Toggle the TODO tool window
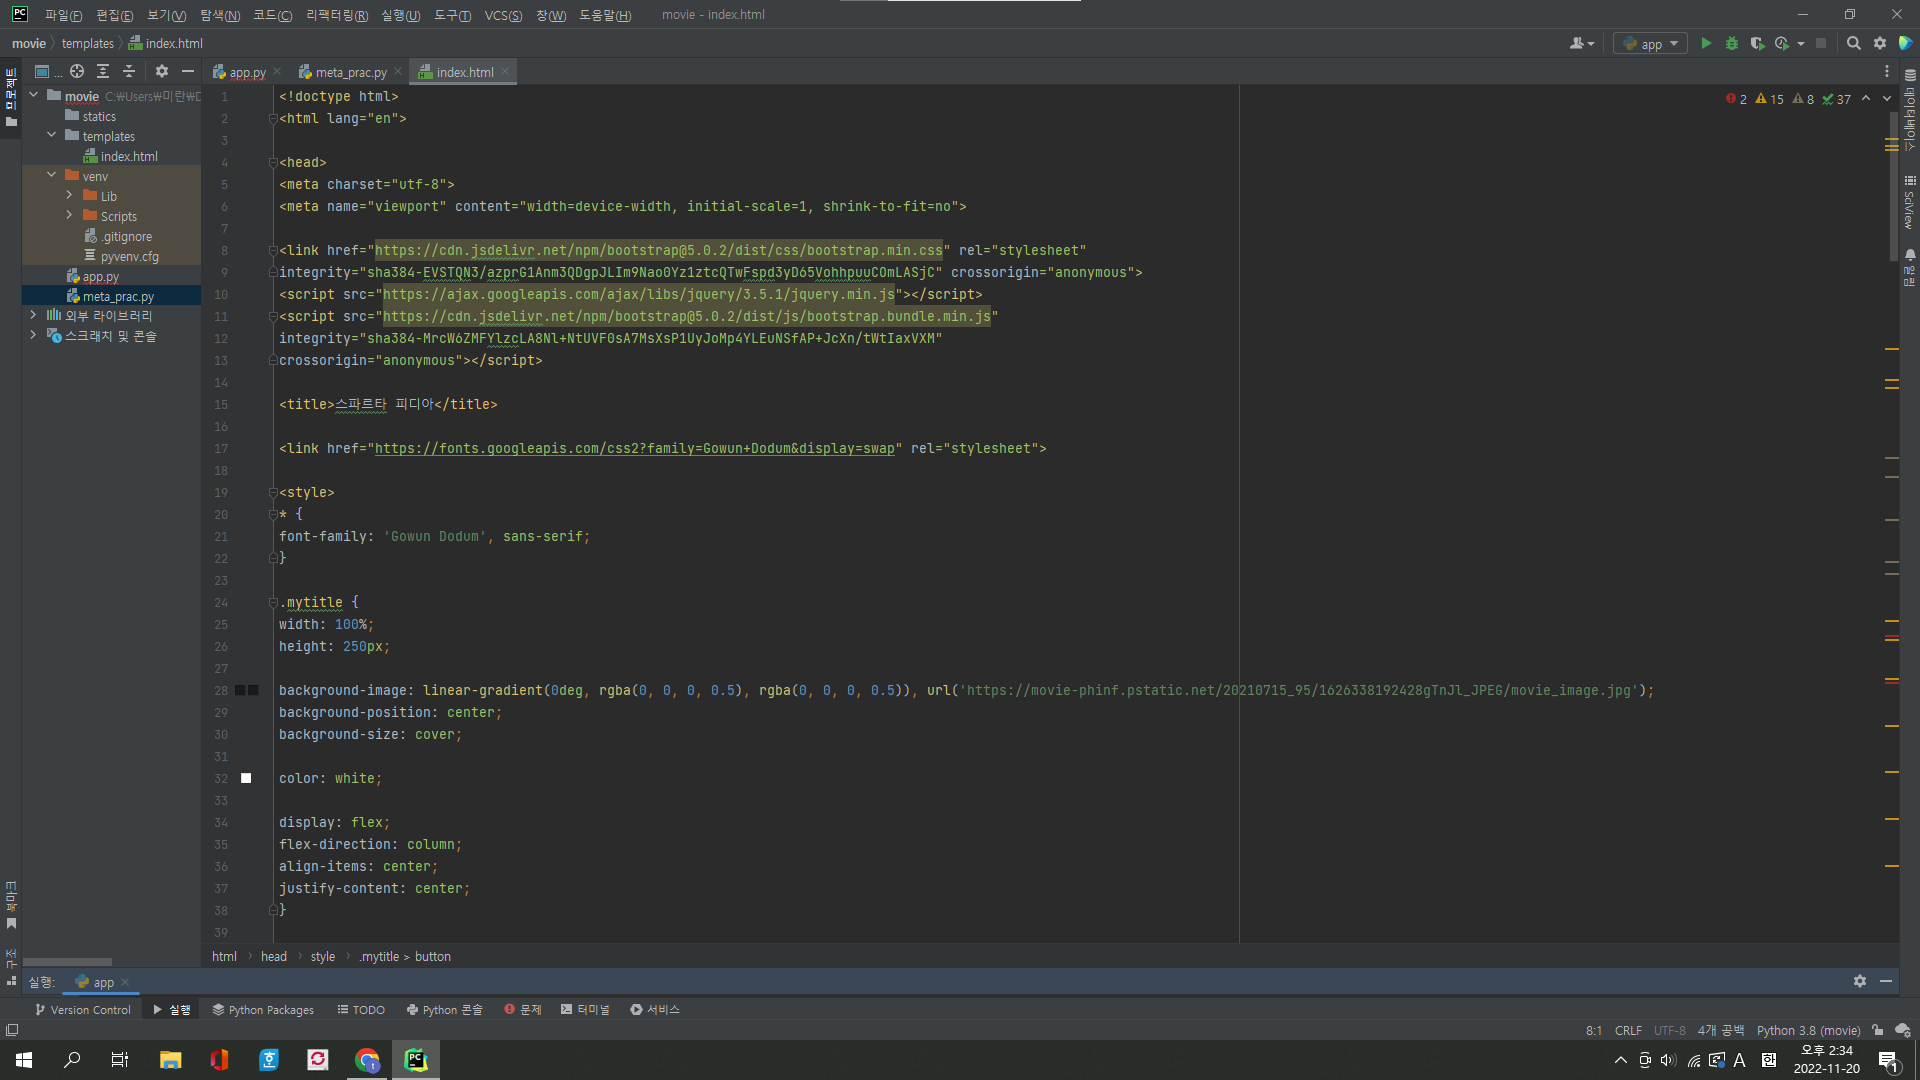 361,1010
